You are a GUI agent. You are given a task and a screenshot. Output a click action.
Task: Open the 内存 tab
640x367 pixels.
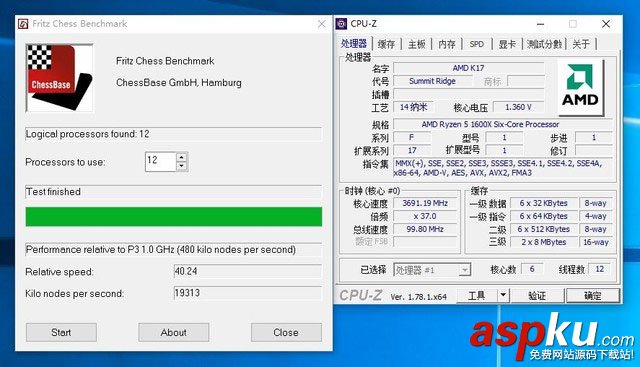[447, 44]
